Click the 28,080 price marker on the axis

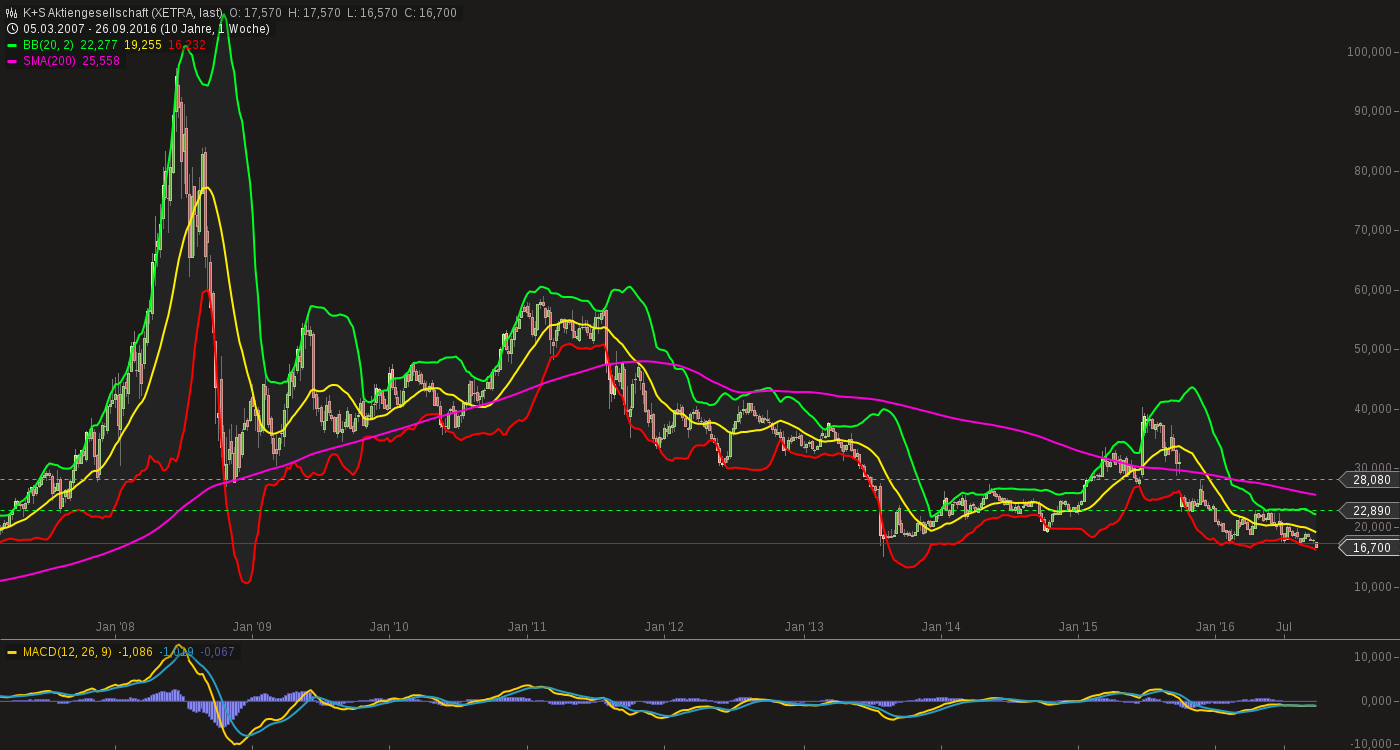tap(1371, 480)
